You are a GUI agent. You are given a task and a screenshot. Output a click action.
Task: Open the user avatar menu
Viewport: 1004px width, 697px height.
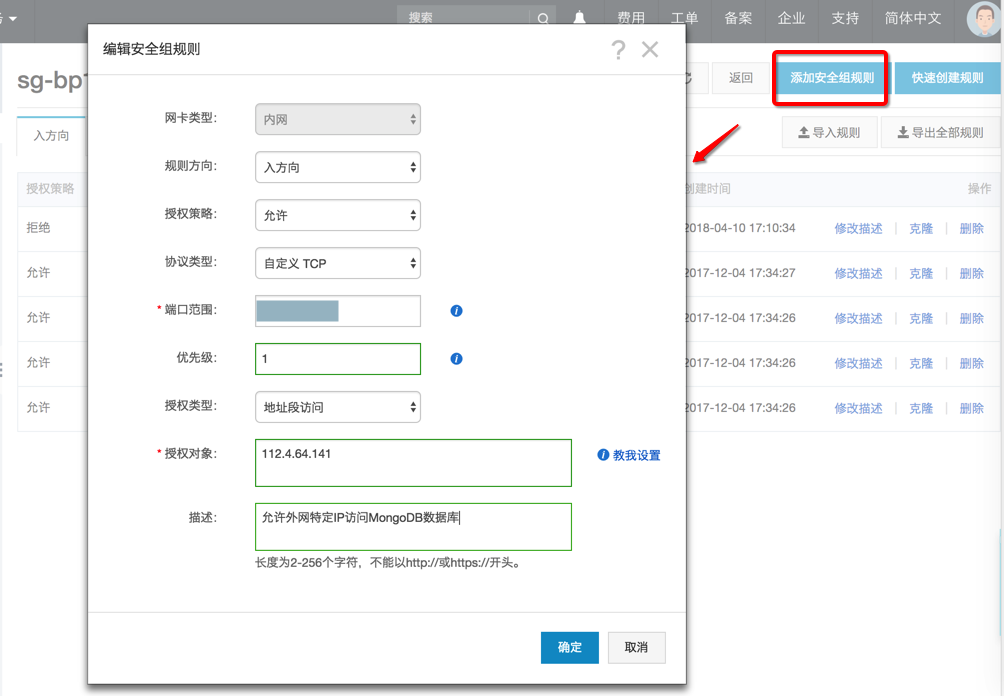(983, 19)
